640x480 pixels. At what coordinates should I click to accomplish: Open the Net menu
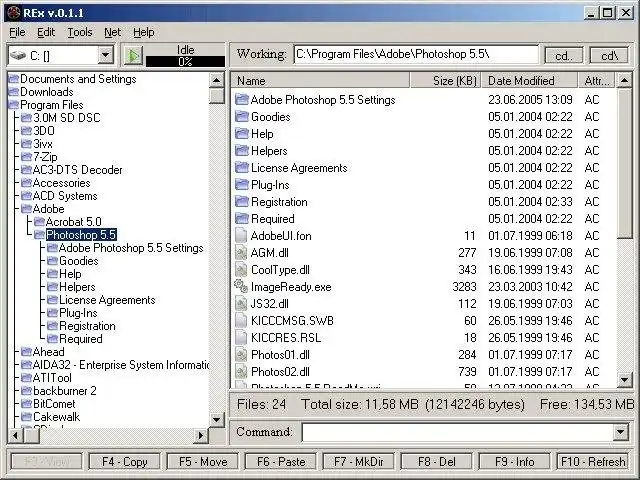(x=112, y=32)
